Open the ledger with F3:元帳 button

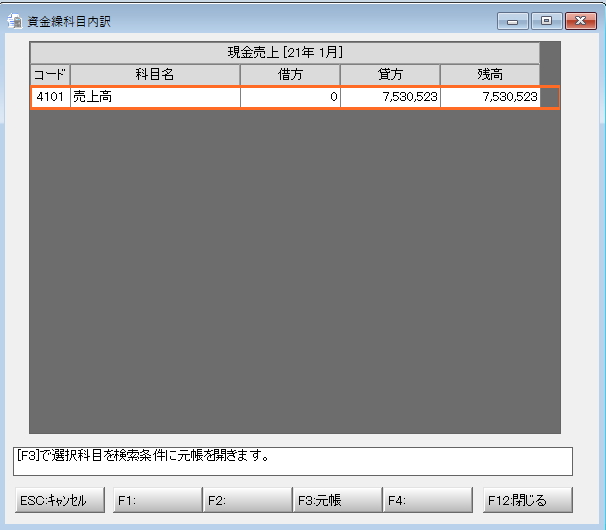pos(338,500)
